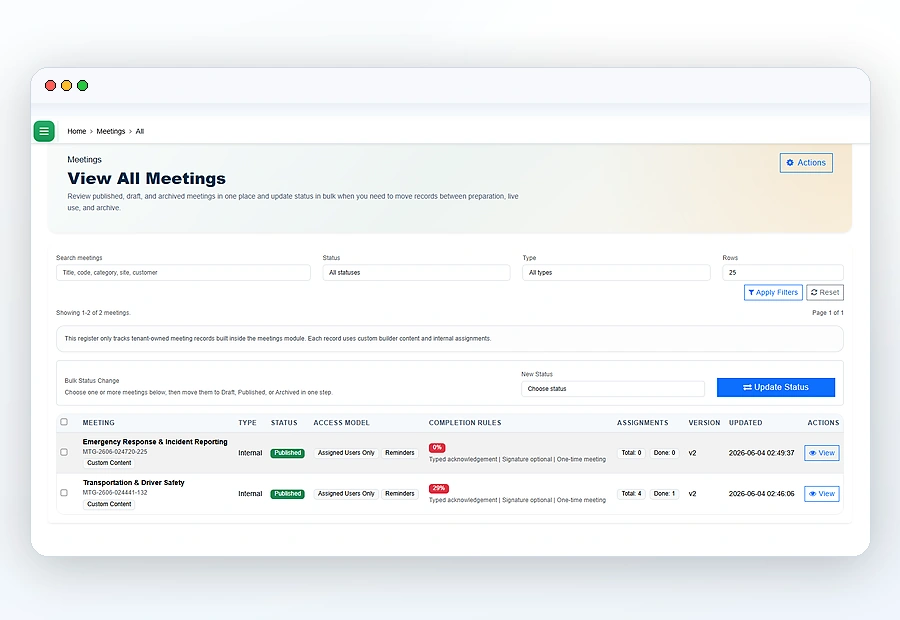Click Assigned Users Only in Emergency Response row
900x620 pixels.
click(x=346, y=453)
